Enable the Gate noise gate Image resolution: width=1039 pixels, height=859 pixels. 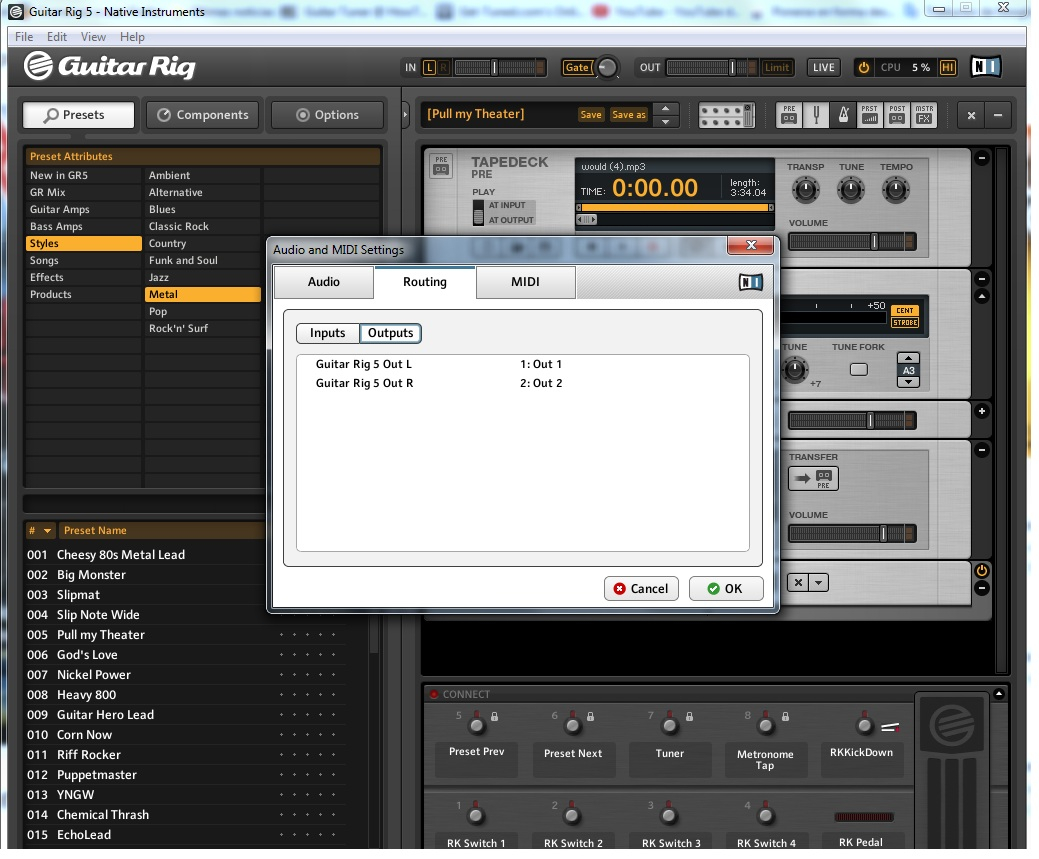tap(577, 68)
